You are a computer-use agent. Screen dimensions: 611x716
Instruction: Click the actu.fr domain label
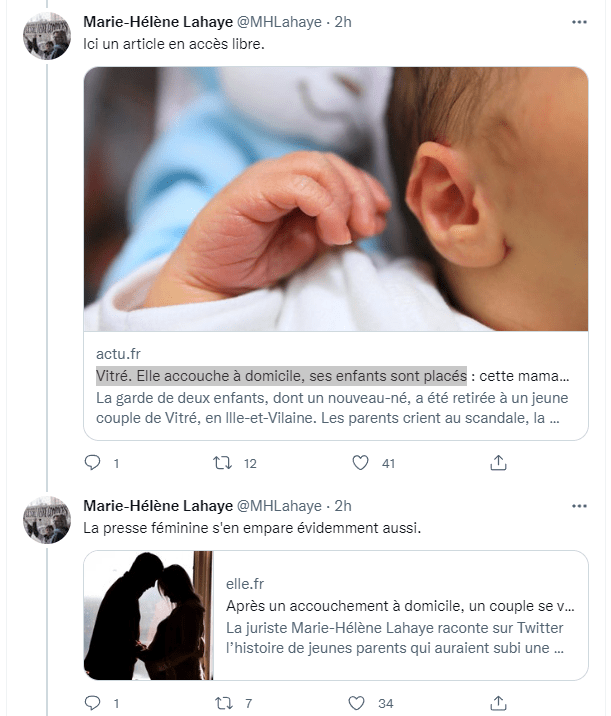(x=120, y=354)
